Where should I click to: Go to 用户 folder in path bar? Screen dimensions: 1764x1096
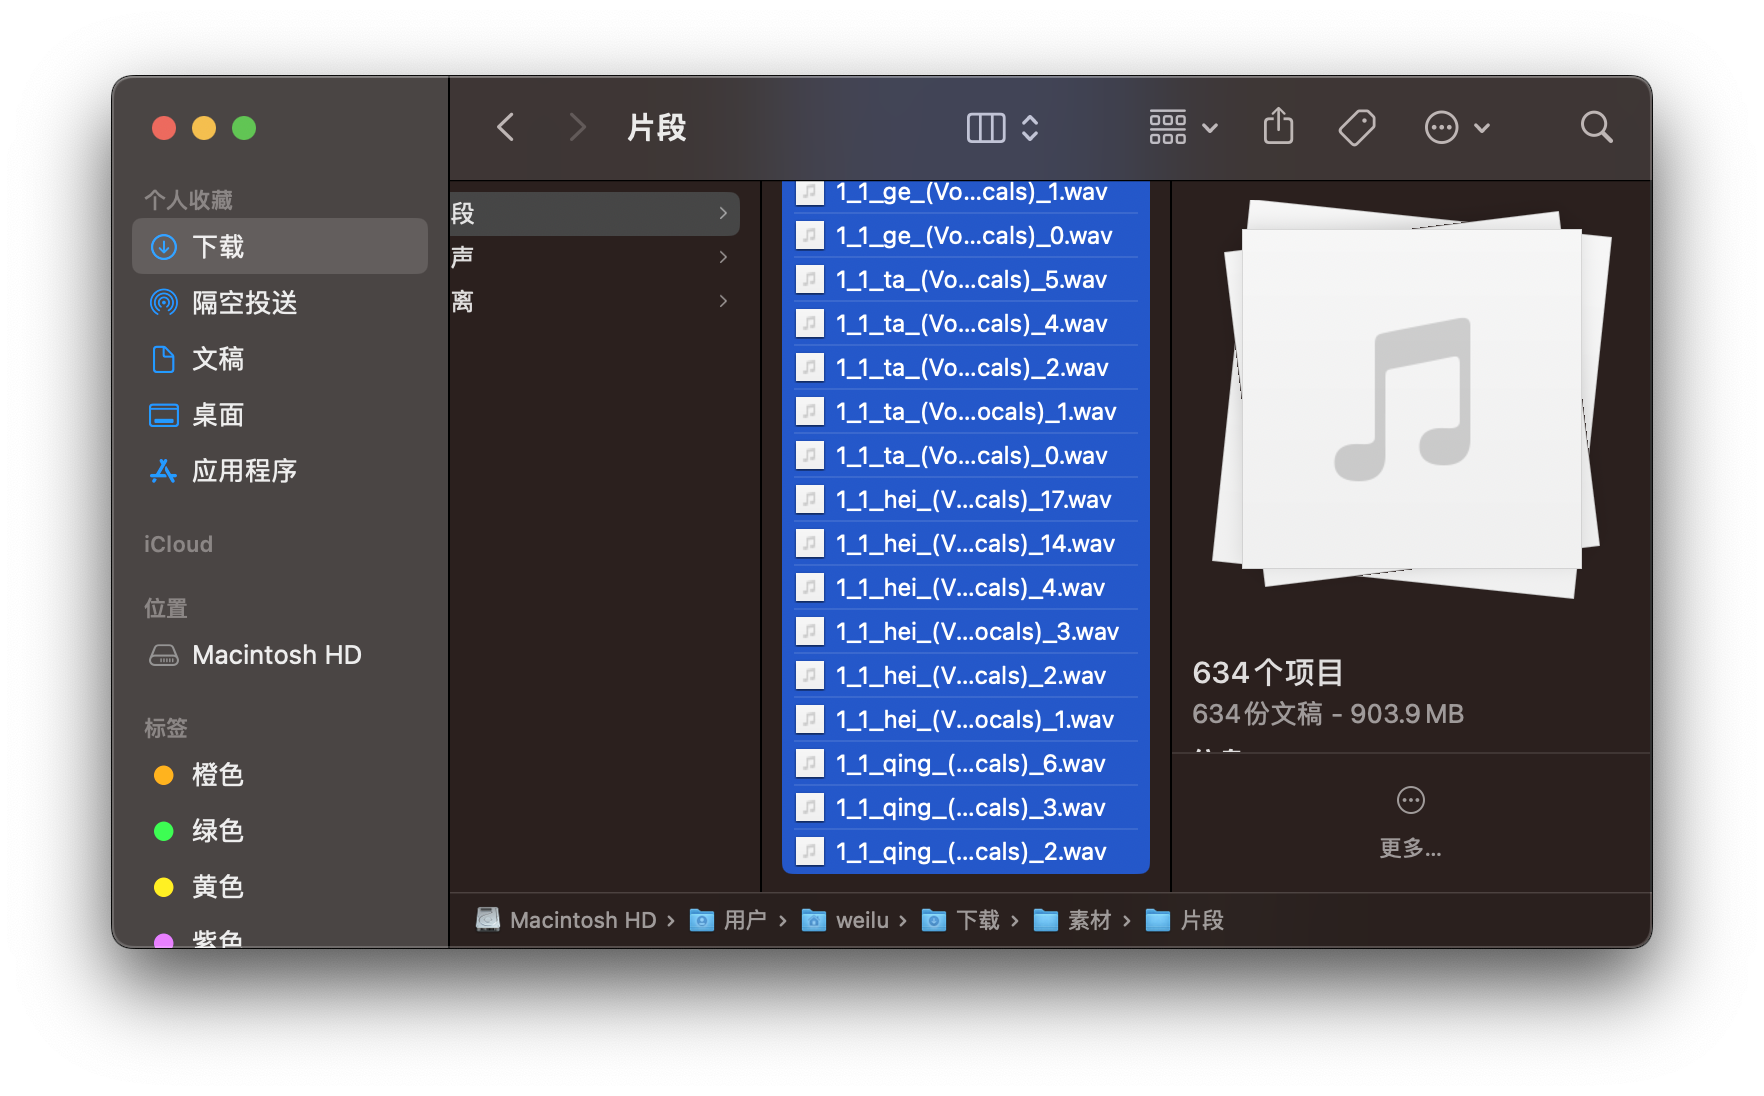[x=729, y=920]
